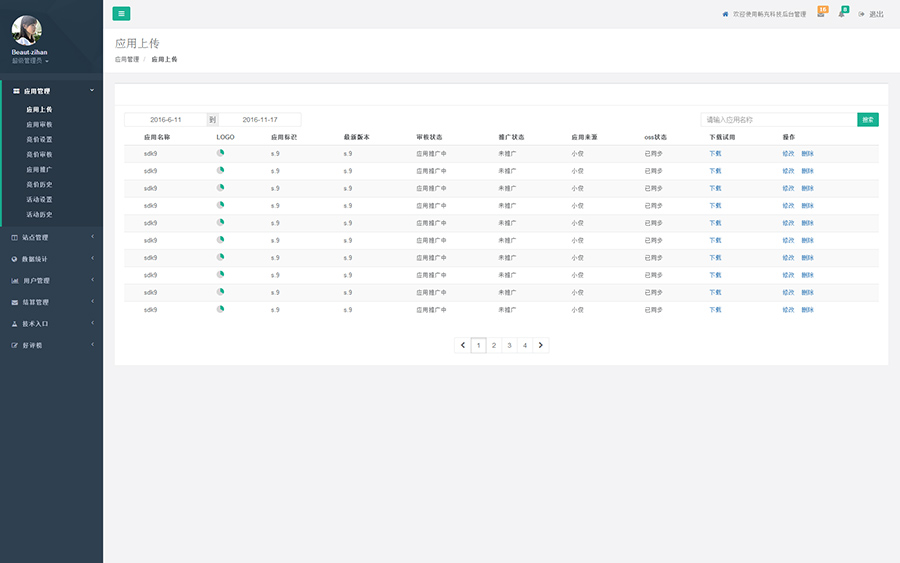Collapse the 应用管理 sidebar section
Image resolution: width=900 pixels, height=563 pixels.
pyautogui.click(x=50, y=90)
